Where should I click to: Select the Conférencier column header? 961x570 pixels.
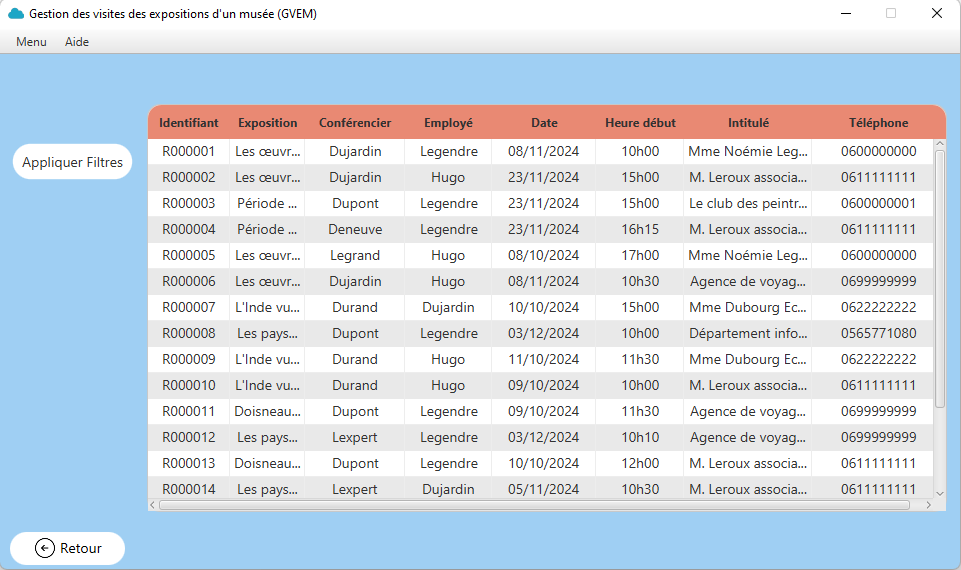[355, 123]
